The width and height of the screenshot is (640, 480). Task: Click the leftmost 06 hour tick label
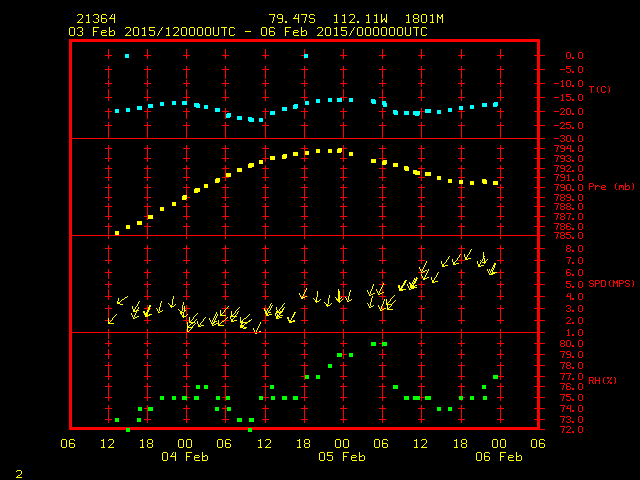[x=69, y=443]
